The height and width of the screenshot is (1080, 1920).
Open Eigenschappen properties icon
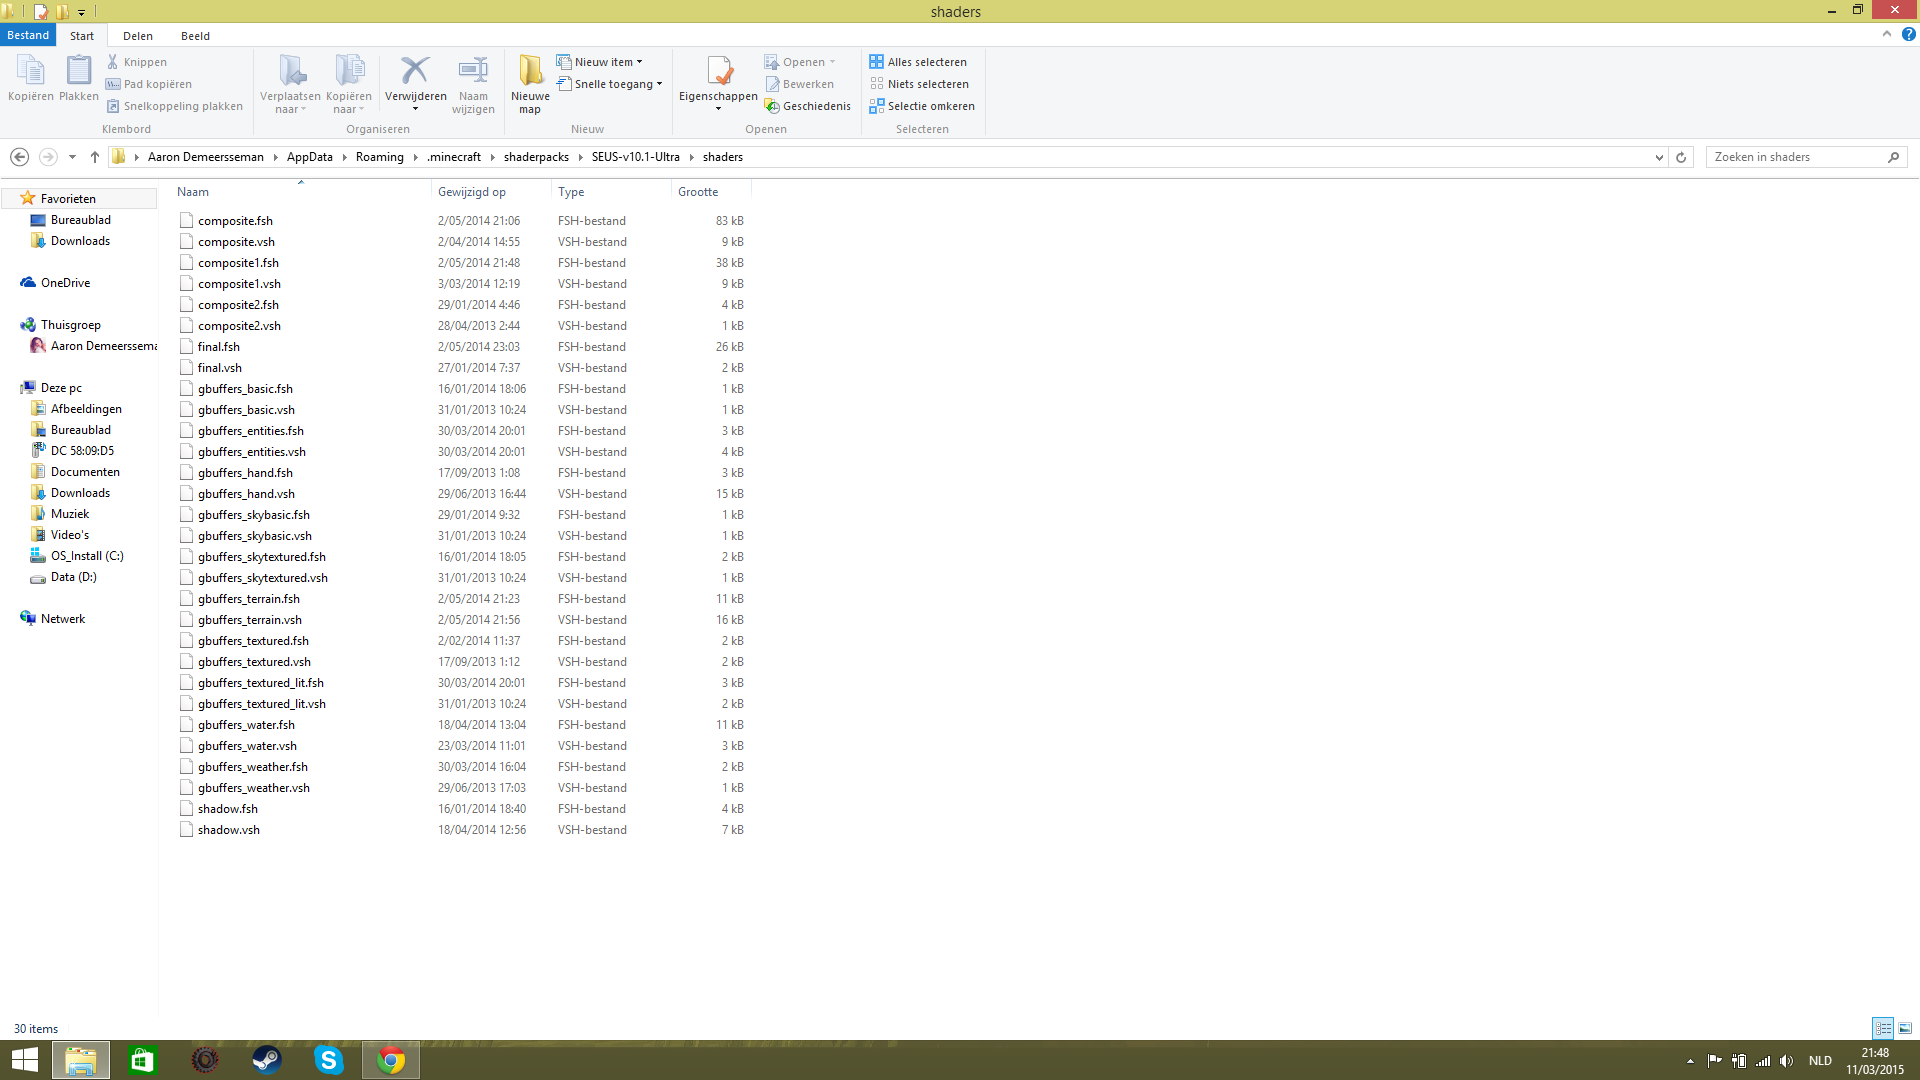(718, 71)
